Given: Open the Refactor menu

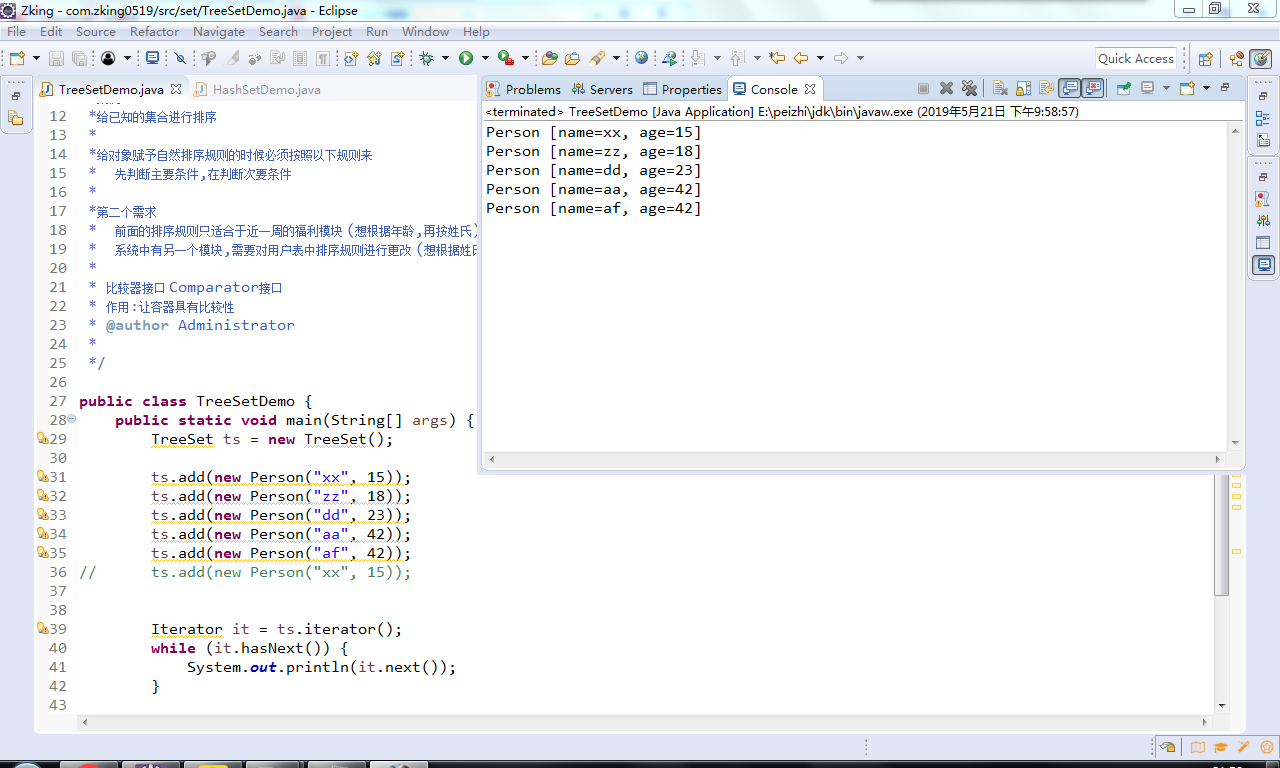Looking at the screenshot, I should coord(154,32).
